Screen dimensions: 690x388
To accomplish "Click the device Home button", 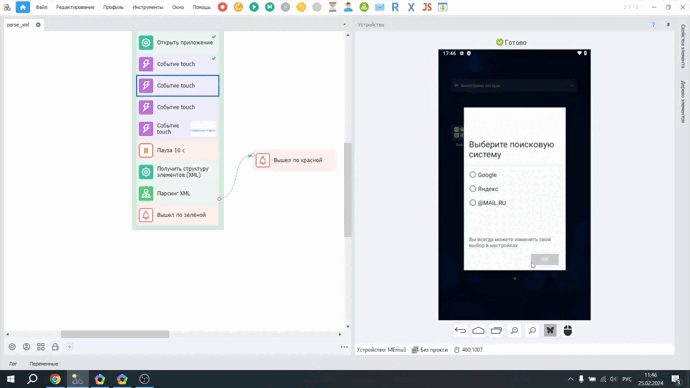I will pyautogui.click(x=478, y=330).
